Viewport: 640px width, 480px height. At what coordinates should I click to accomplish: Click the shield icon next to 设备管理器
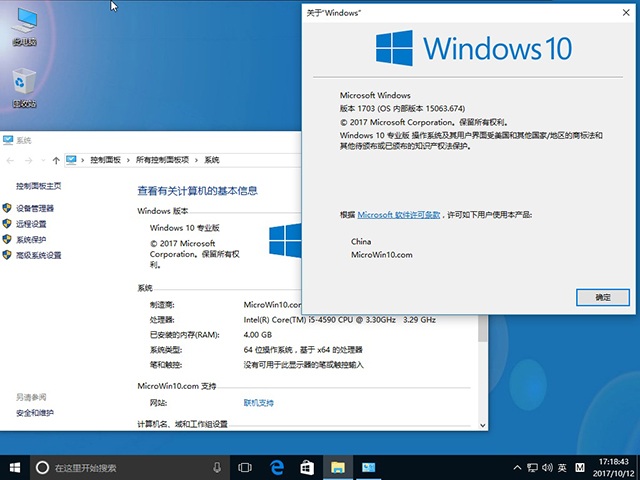pyautogui.click(x=7, y=208)
